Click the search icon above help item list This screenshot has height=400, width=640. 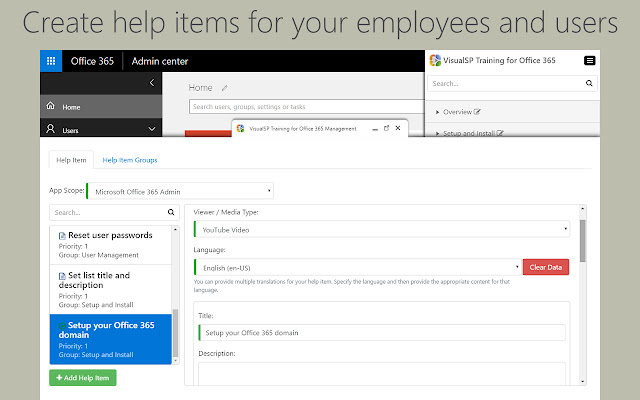171,212
